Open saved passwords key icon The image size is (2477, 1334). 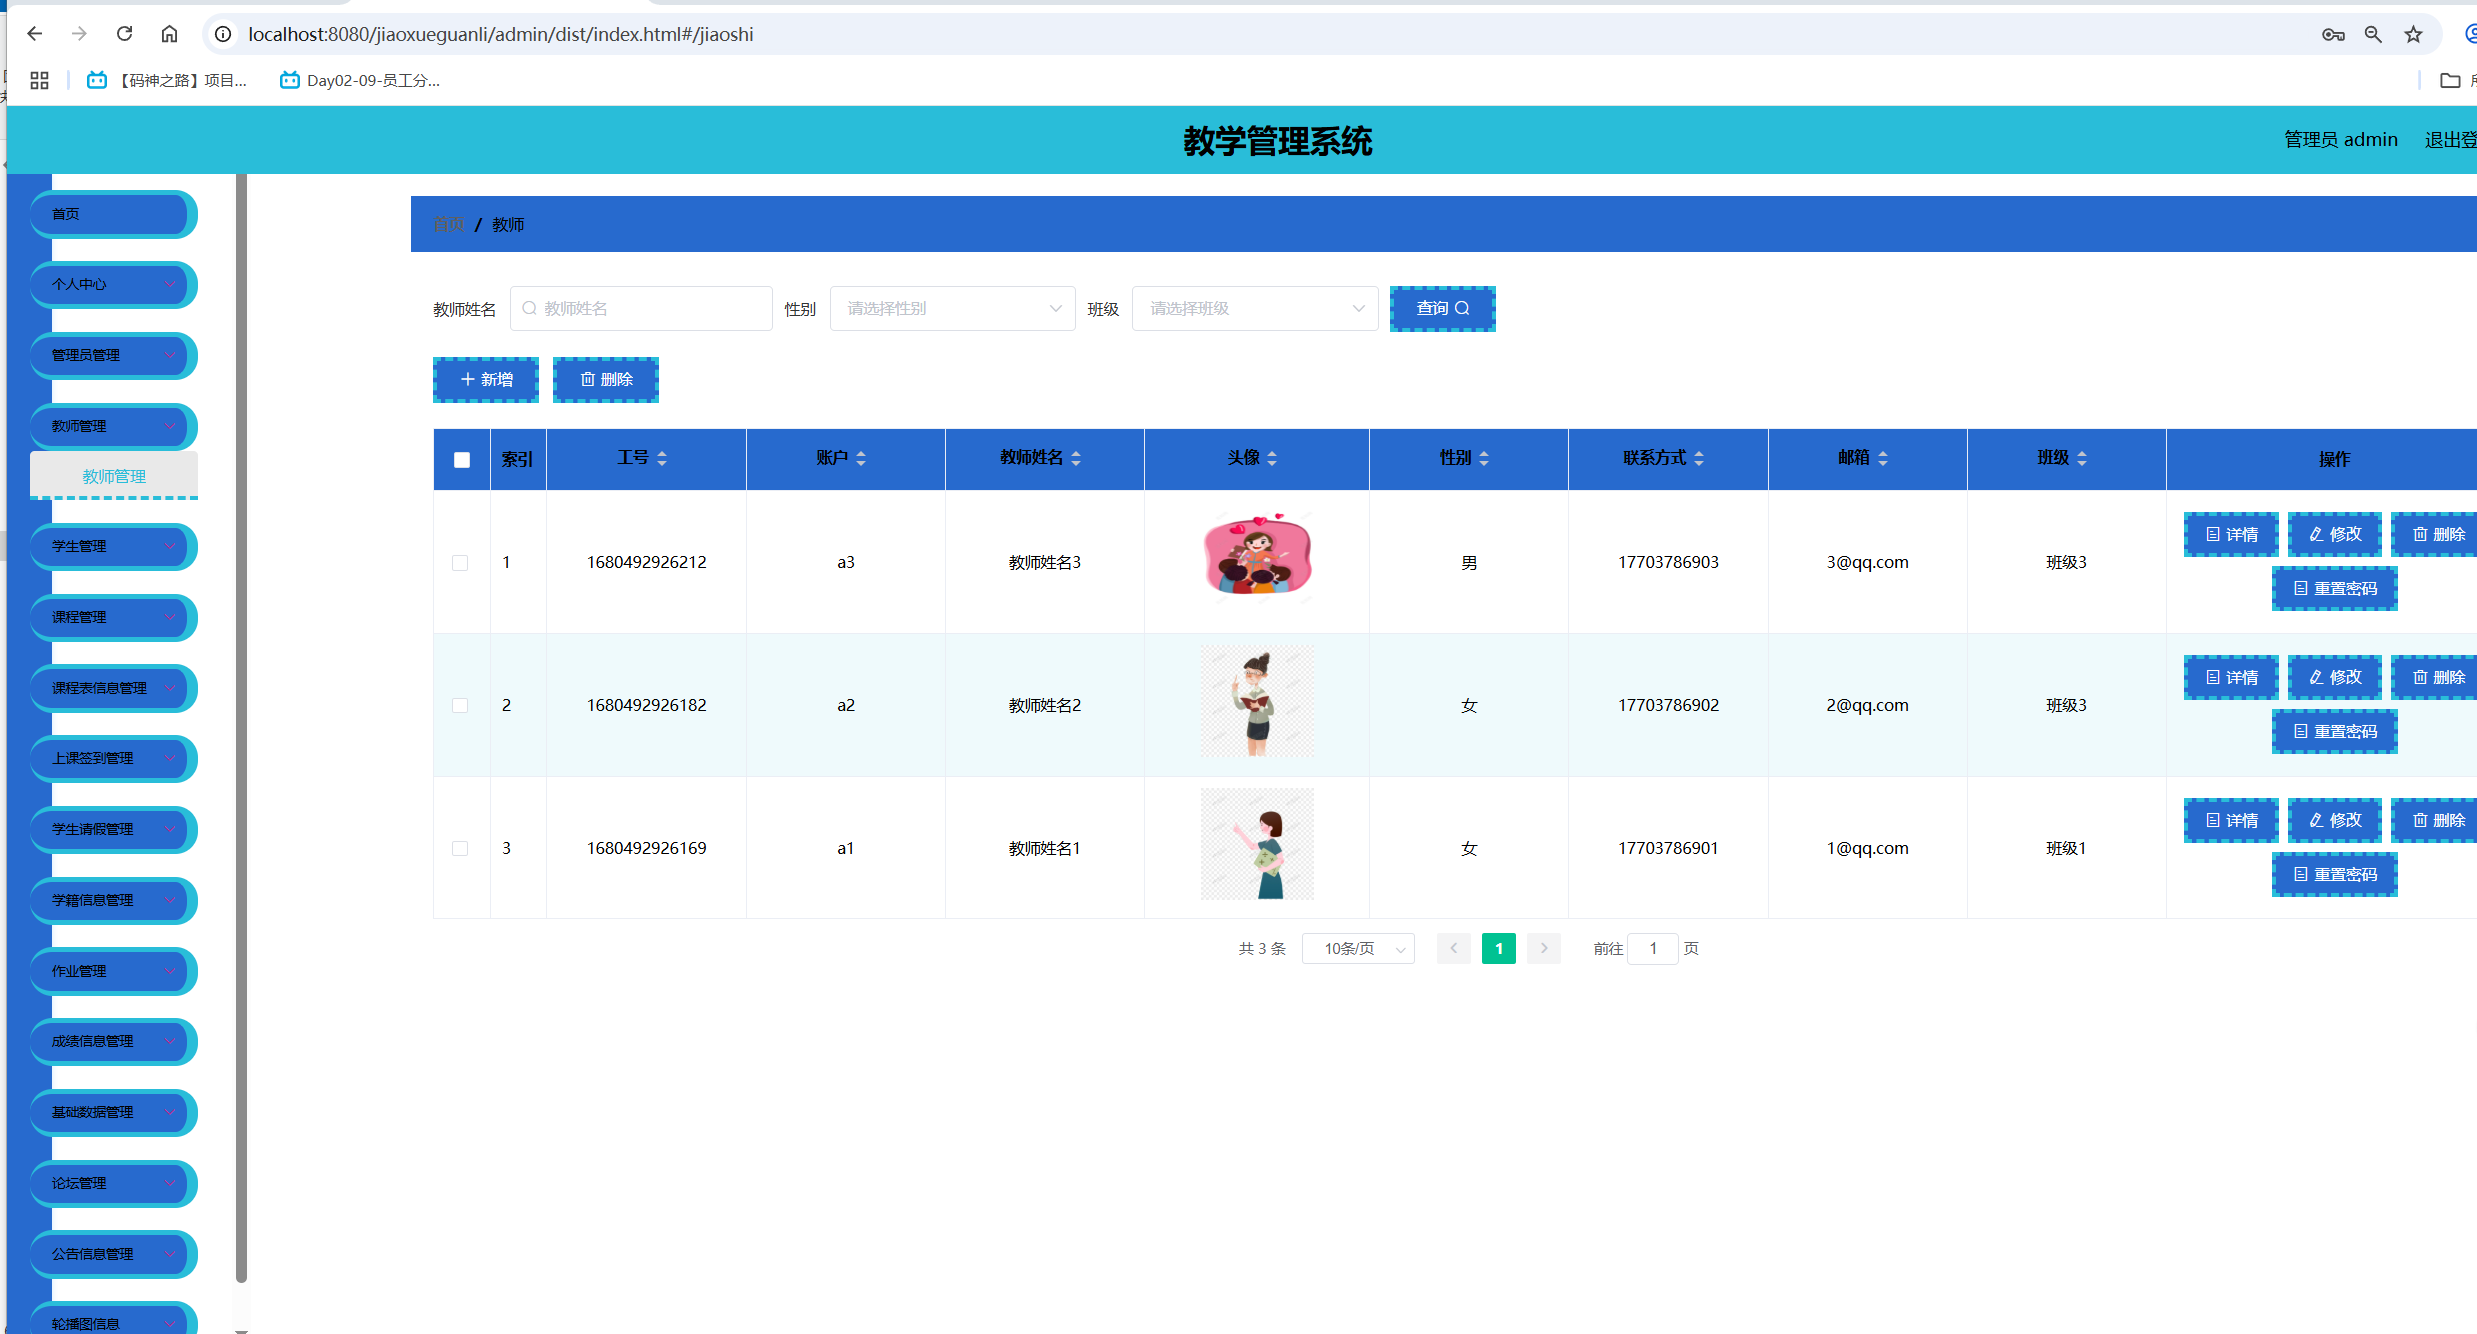coord(2333,35)
